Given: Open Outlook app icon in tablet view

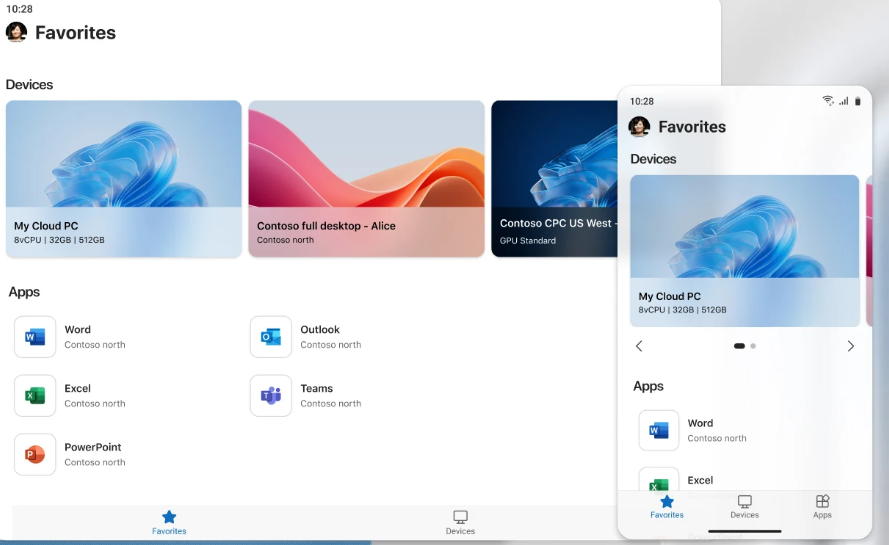Looking at the screenshot, I should click(271, 337).
